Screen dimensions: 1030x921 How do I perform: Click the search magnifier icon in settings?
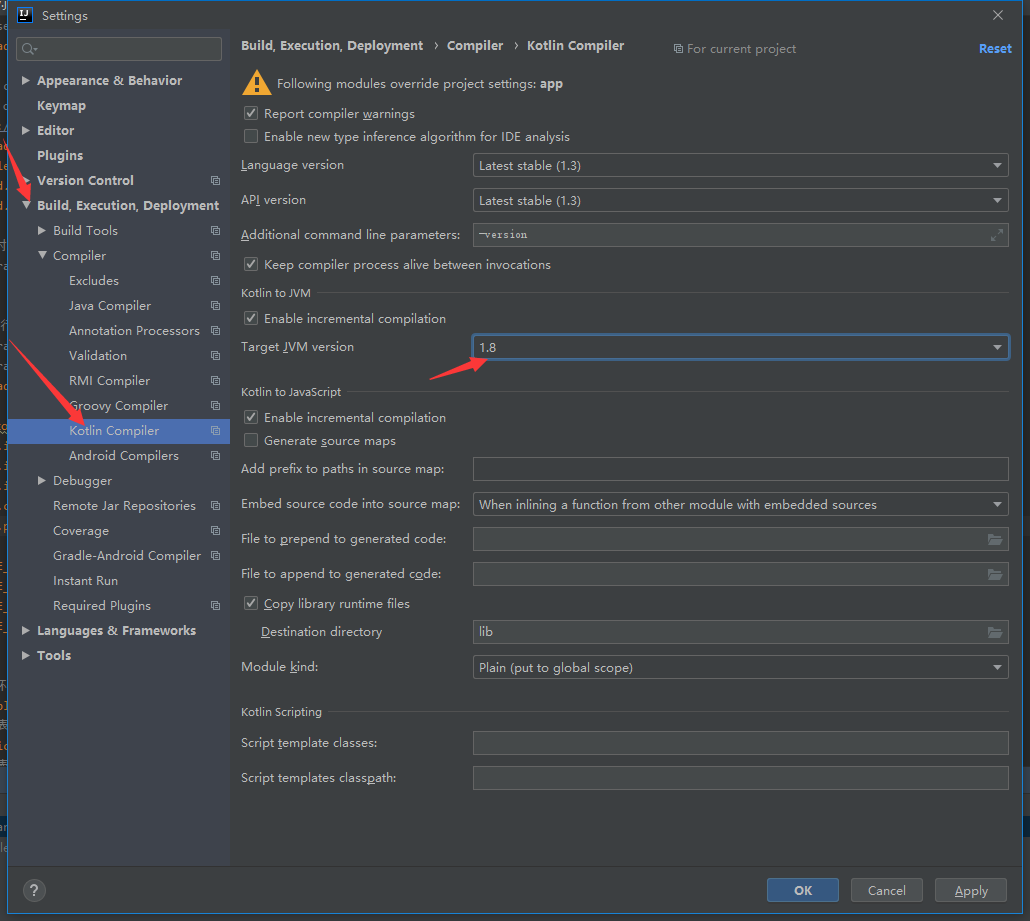[28, 49]
